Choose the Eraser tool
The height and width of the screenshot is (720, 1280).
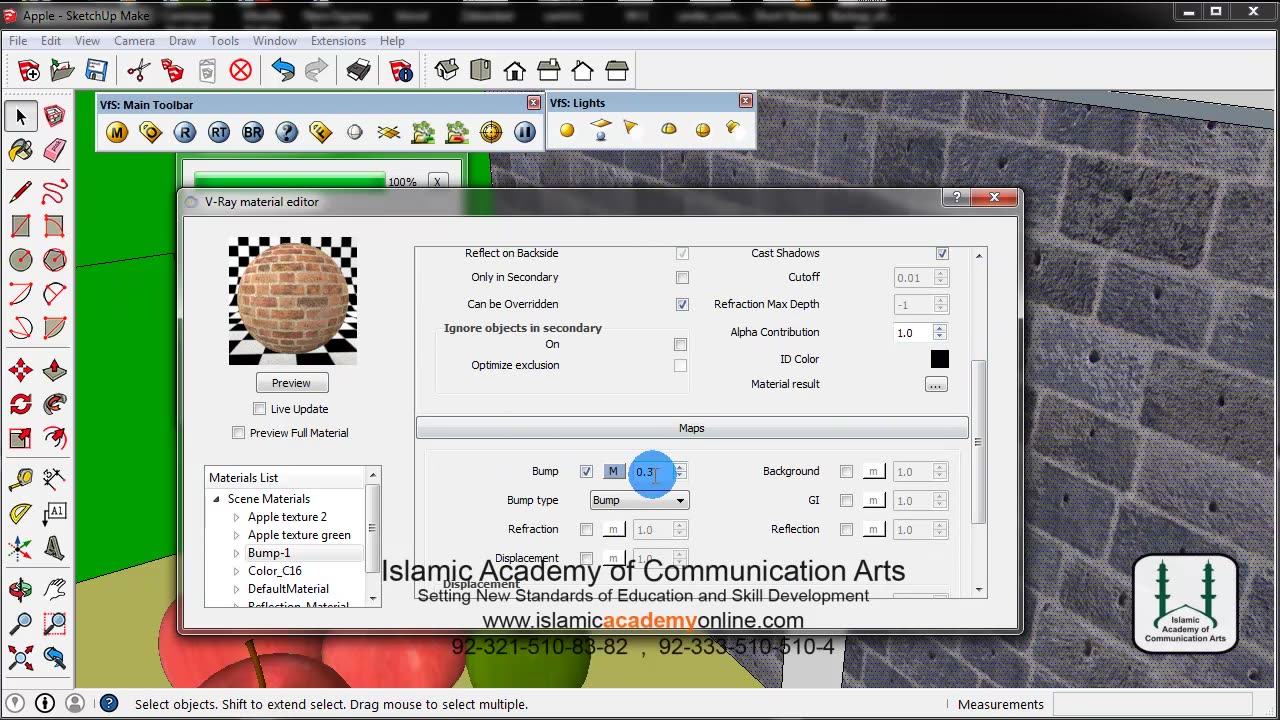[x=55, y=151]
